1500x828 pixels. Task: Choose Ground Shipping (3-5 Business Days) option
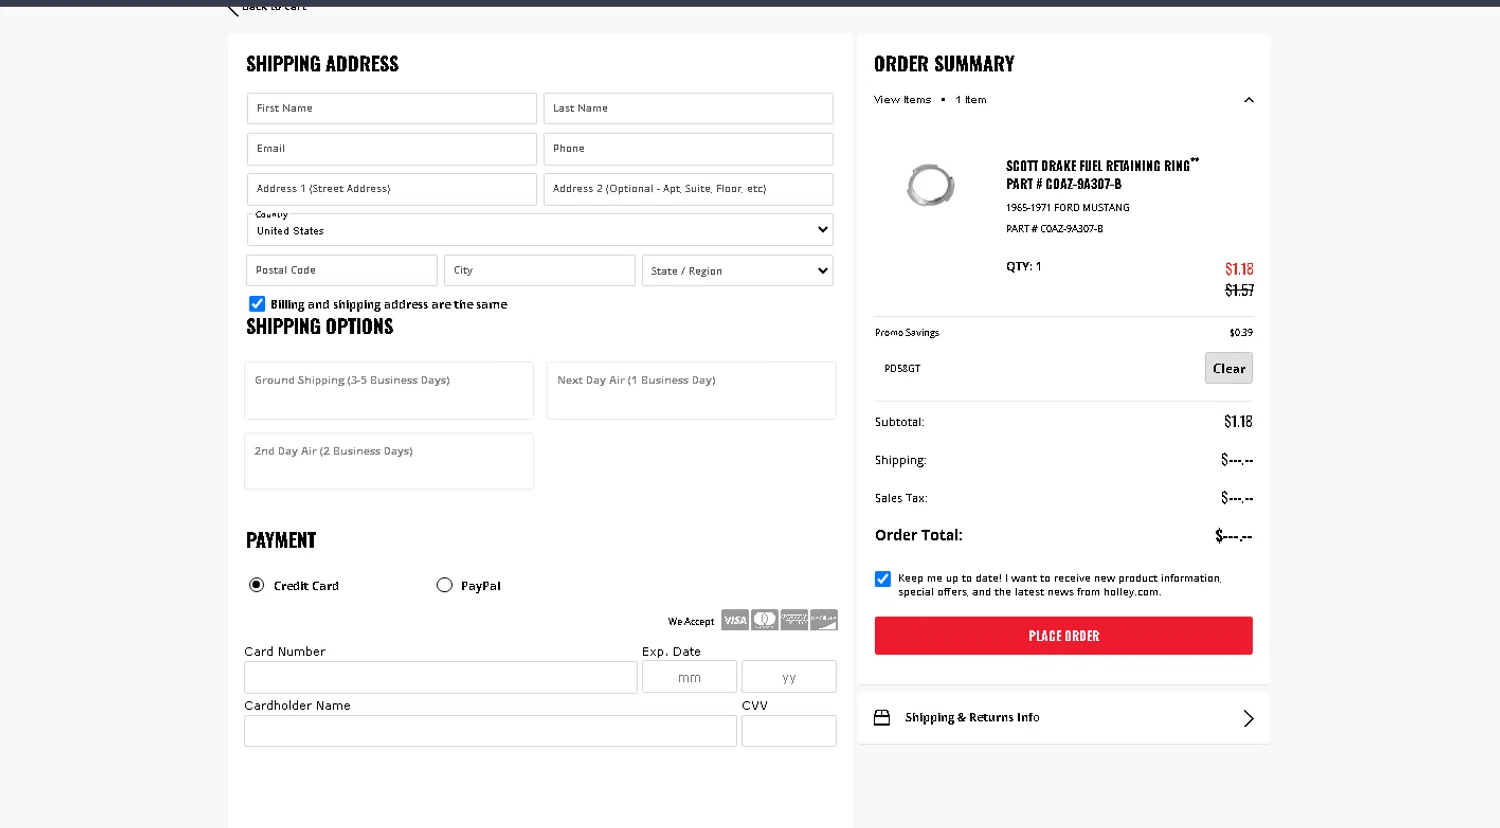click(x=388, y=390)
